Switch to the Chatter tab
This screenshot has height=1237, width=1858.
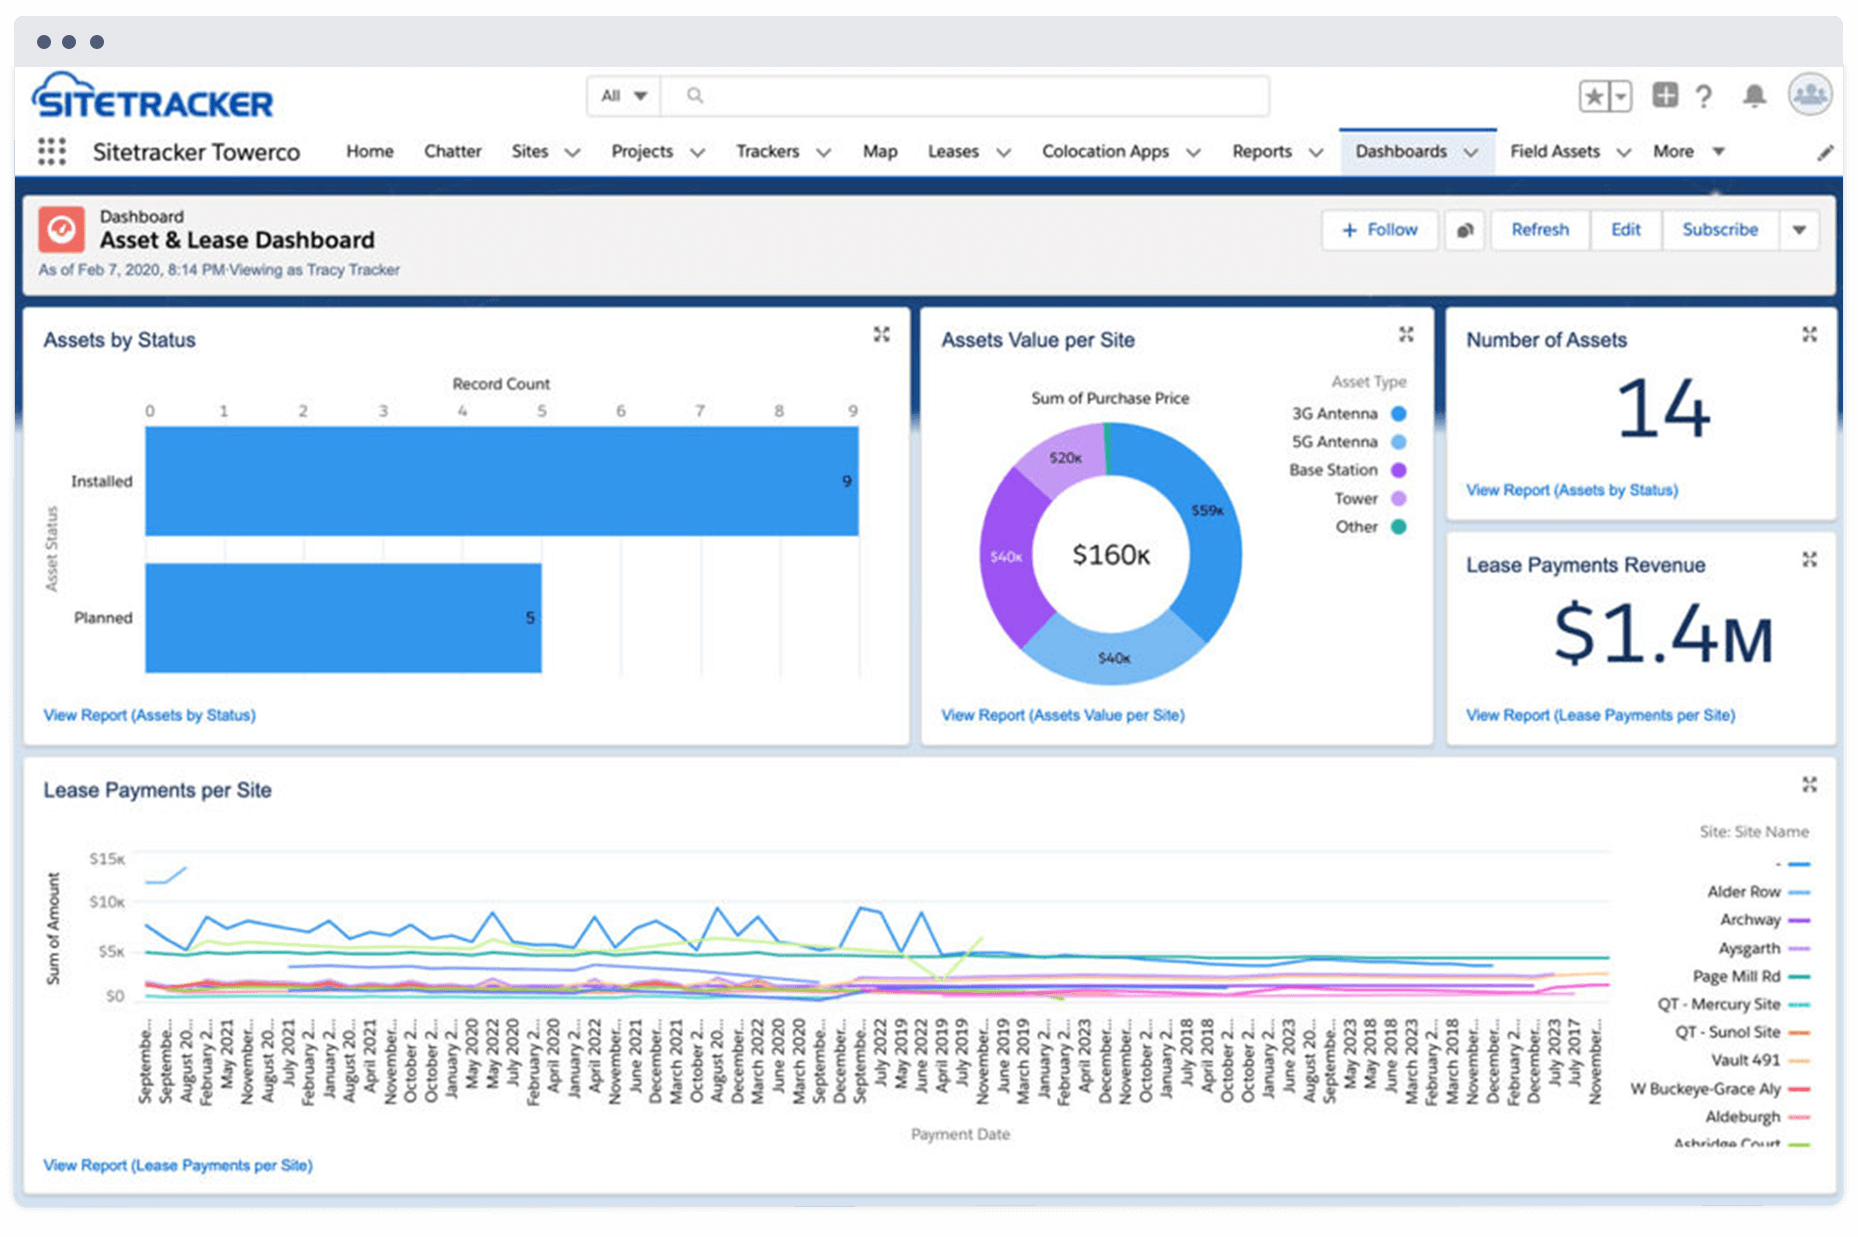452,152
